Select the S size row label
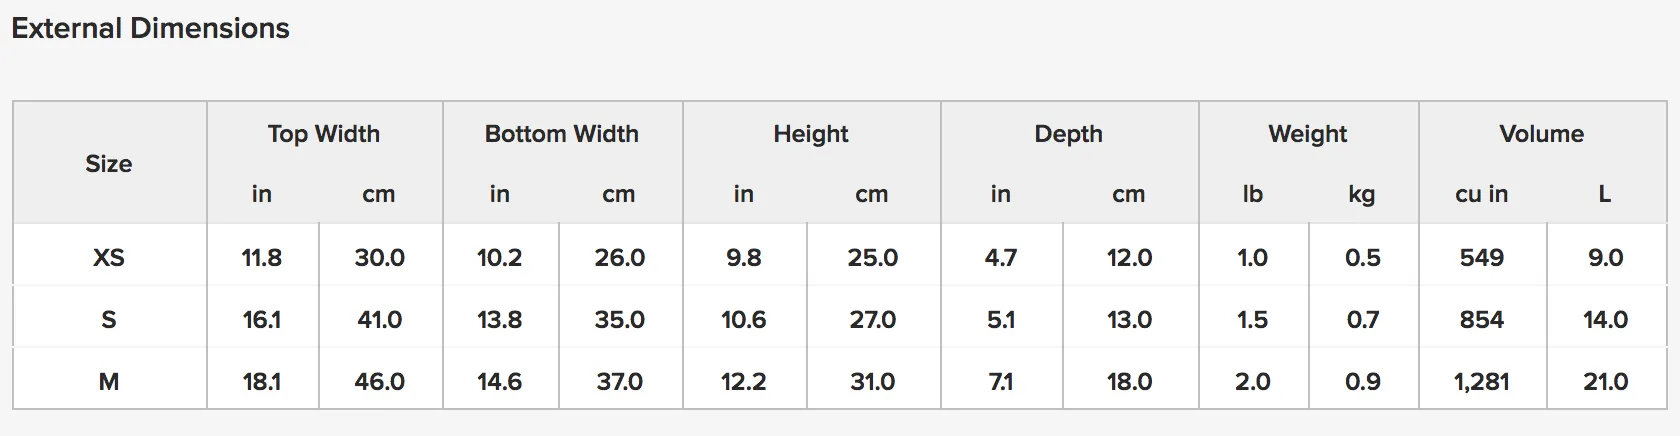The image size is (1680, 436). coord(109,320)
